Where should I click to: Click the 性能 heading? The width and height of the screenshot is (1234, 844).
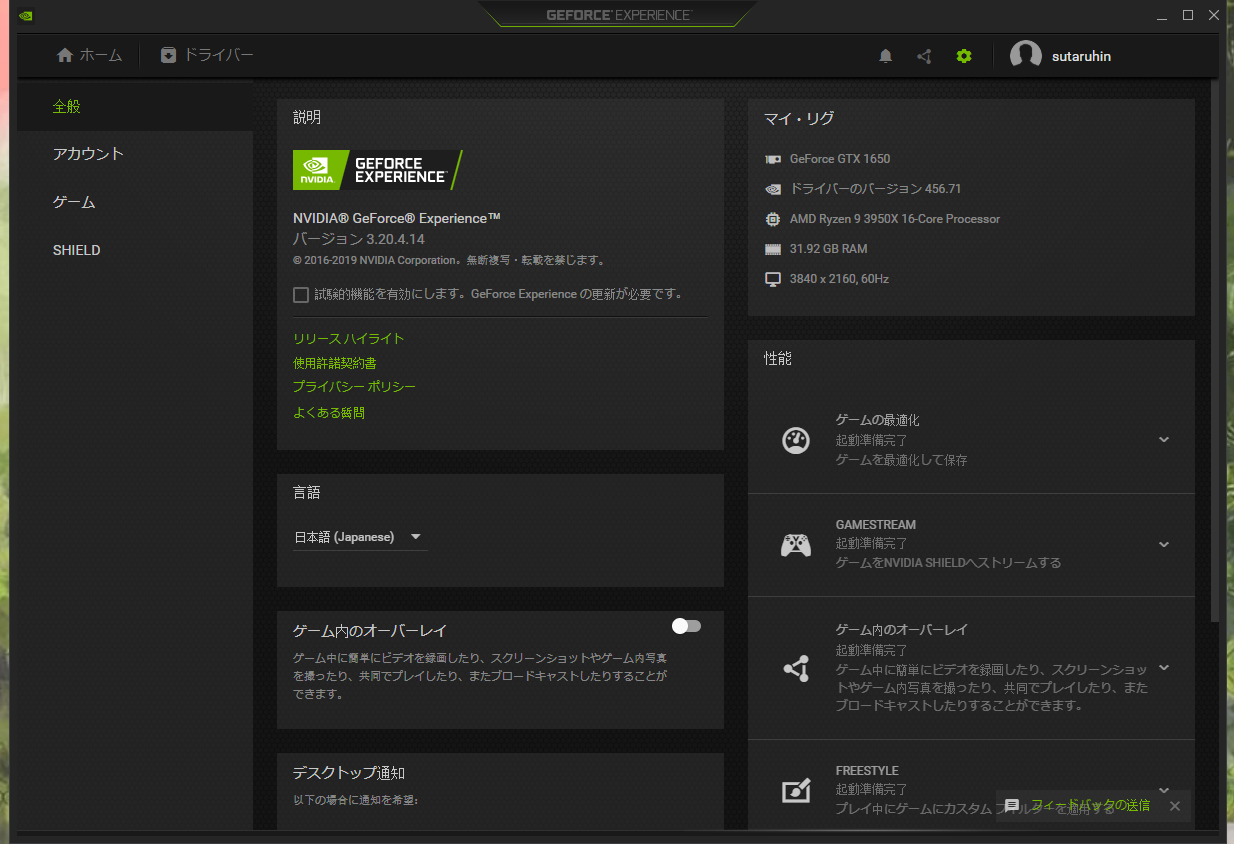pyautogui.click(x=778, y=358)
